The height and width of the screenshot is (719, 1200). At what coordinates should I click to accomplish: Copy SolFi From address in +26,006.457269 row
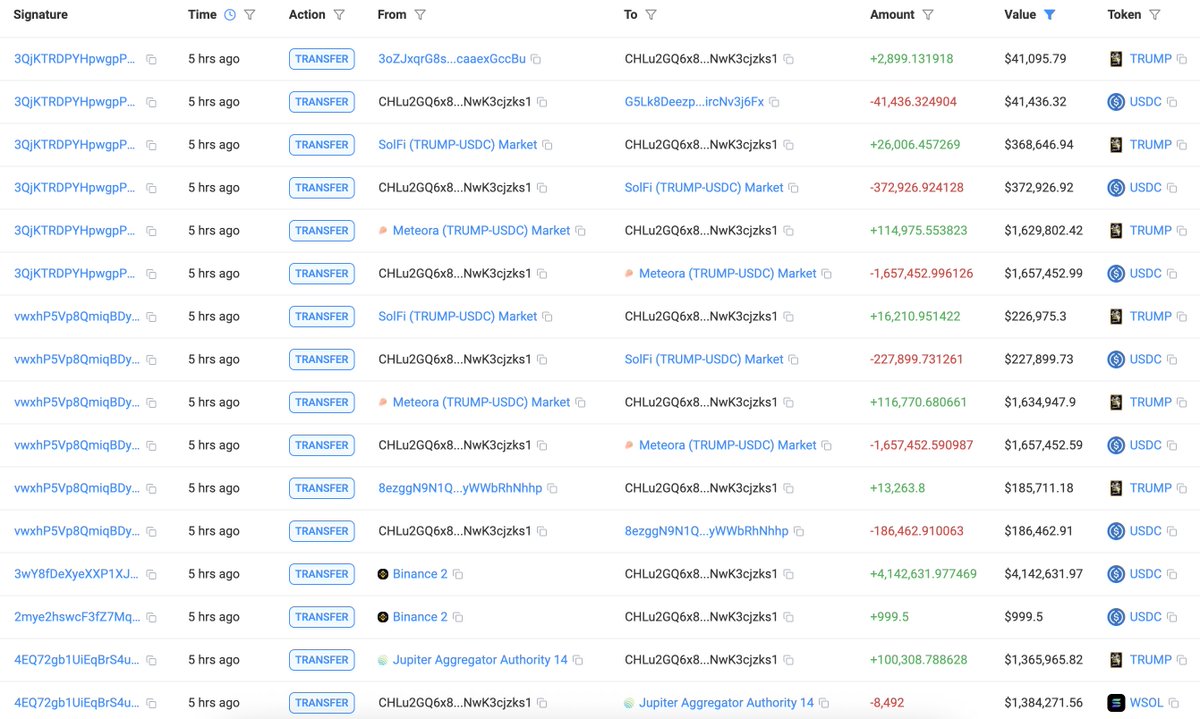click(547, 146)
